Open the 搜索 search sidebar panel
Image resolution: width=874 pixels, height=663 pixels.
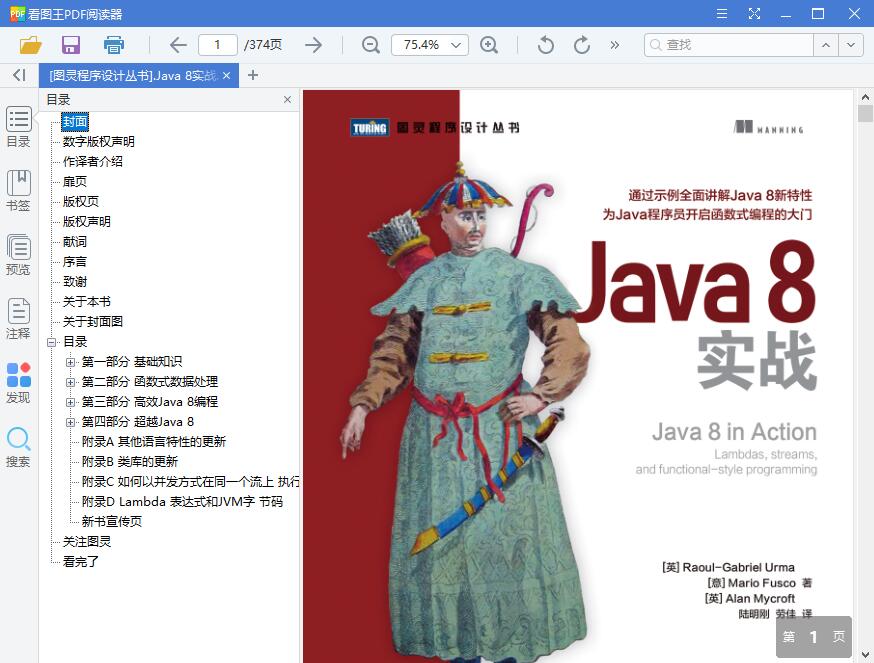coord(18,447)
